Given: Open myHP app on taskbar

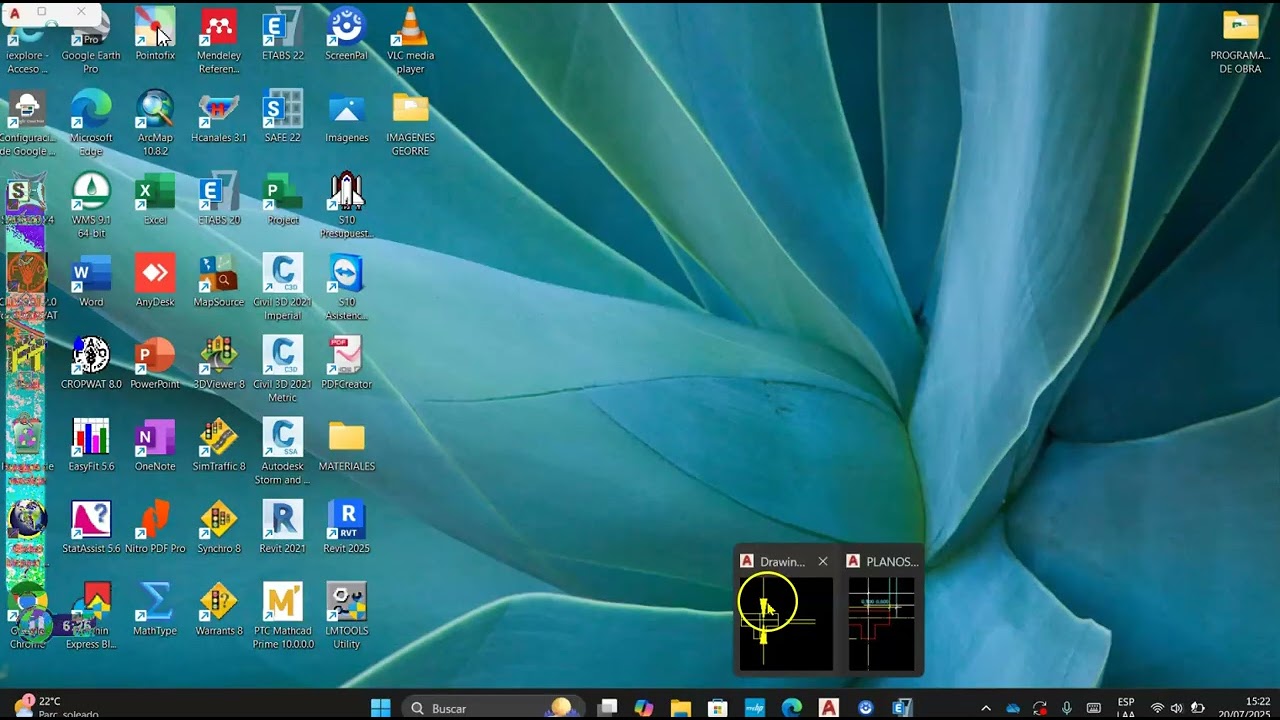Looking at the screenshot, I should click(755, 708).
